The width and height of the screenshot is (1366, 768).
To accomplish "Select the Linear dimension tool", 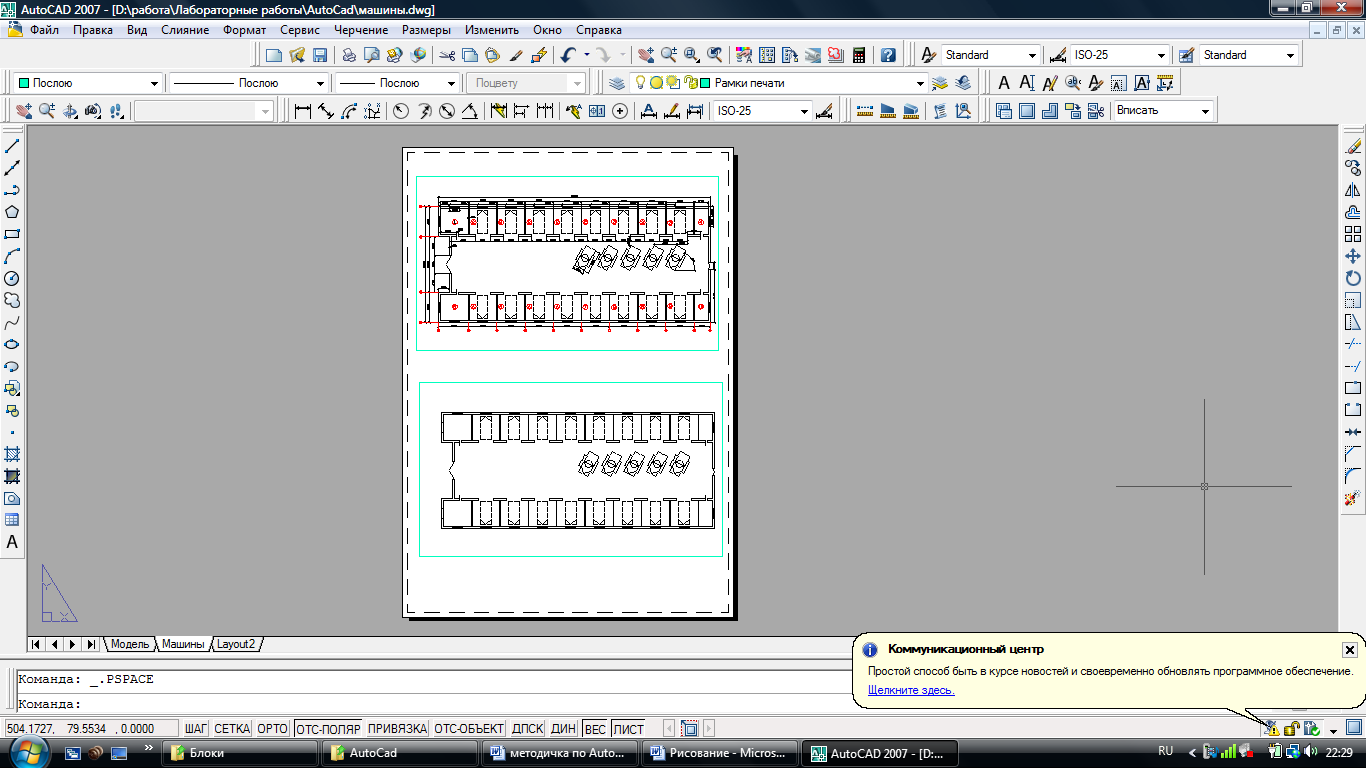I will coord(303,111).
